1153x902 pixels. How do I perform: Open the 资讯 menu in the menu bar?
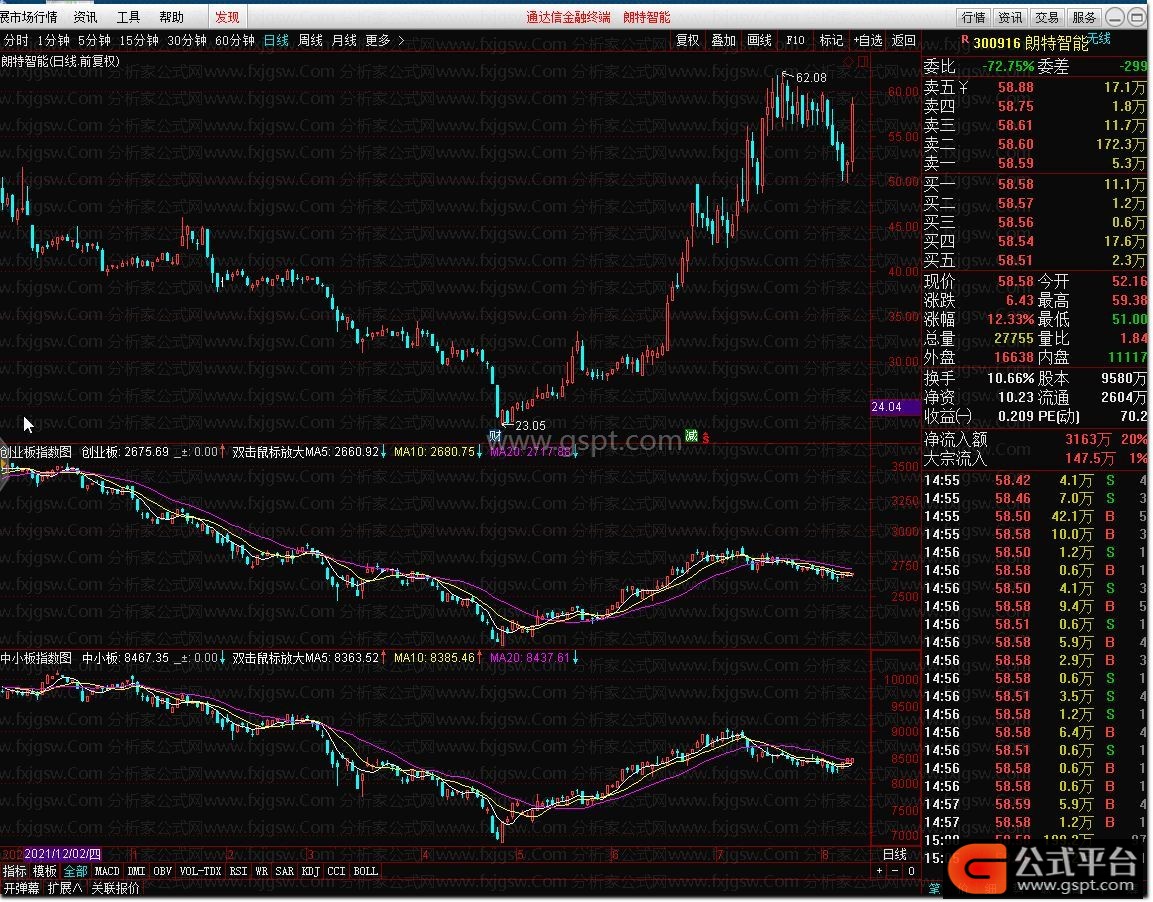click(x=85, y=17)
